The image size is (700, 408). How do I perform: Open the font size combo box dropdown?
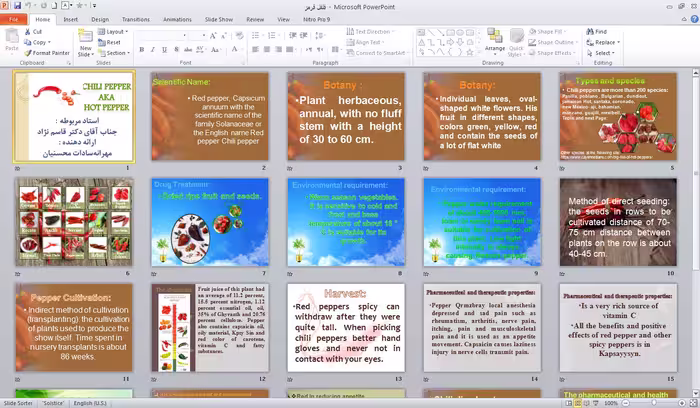204,35
